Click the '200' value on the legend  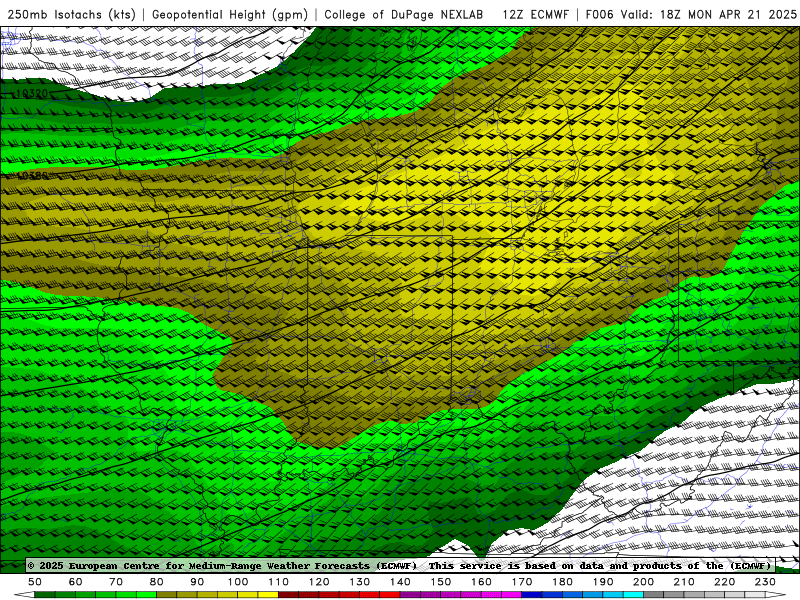[x=643, y=582]
